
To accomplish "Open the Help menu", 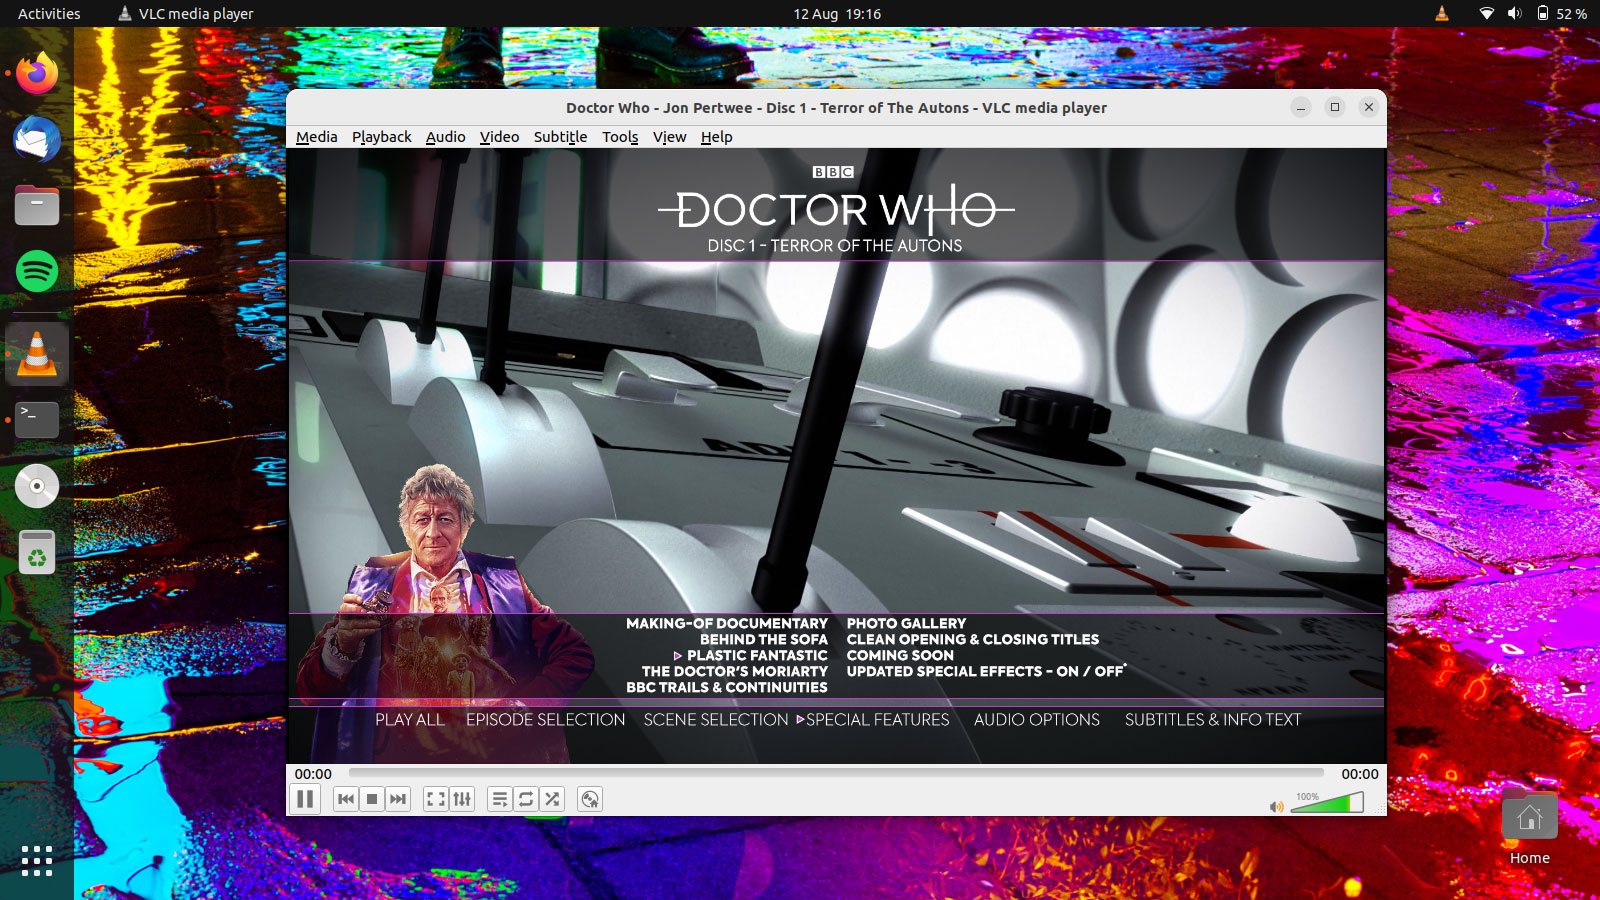I will pos(717,137).
